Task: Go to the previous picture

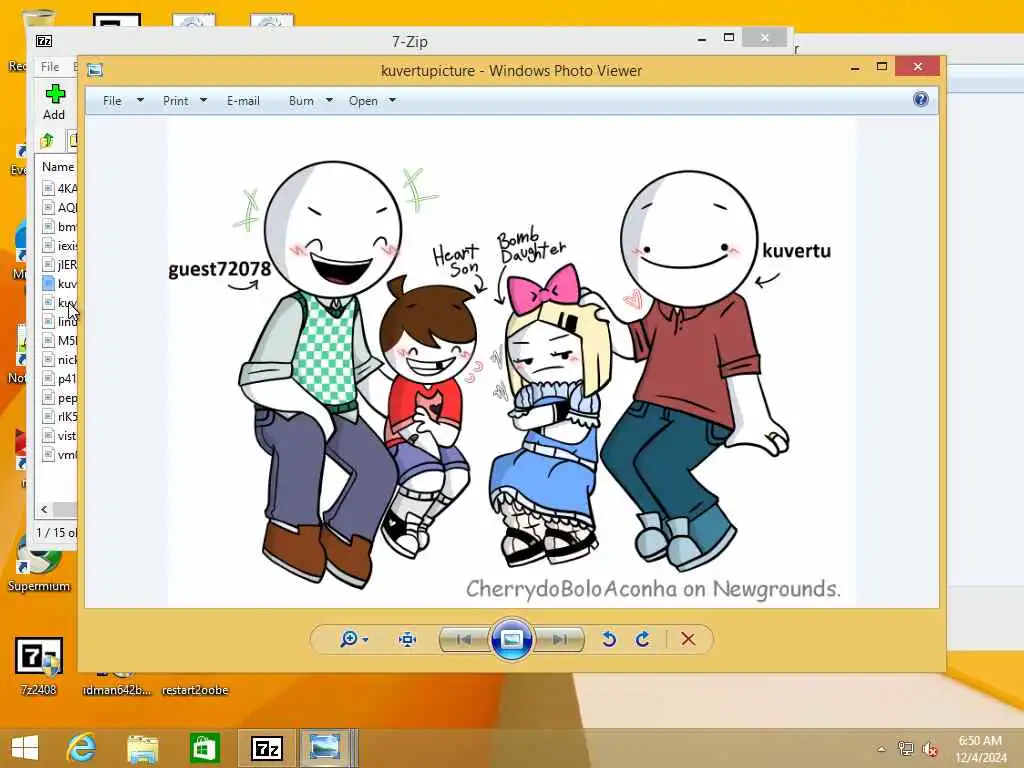Action: [464, 639]
